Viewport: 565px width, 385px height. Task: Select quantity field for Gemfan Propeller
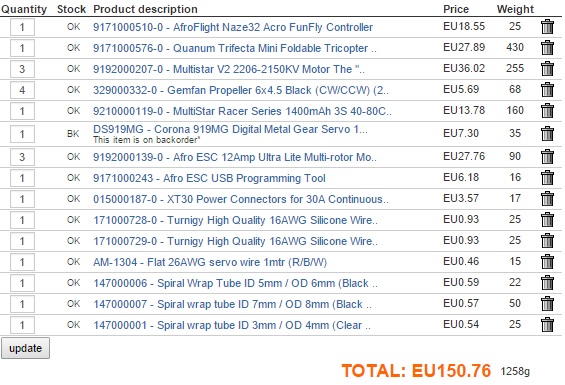coord(22,90)
